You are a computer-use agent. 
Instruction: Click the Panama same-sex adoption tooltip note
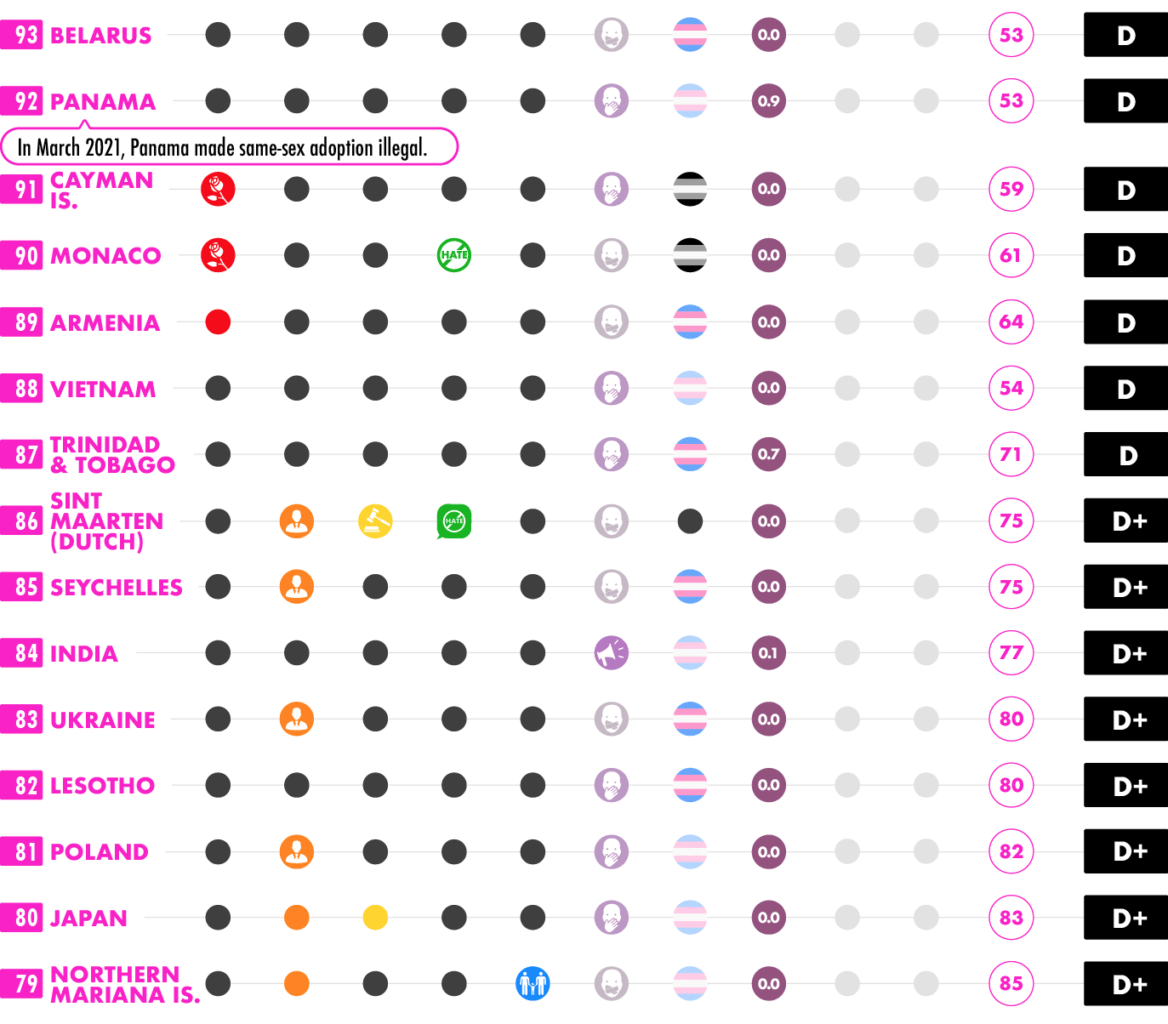point(229,147)
